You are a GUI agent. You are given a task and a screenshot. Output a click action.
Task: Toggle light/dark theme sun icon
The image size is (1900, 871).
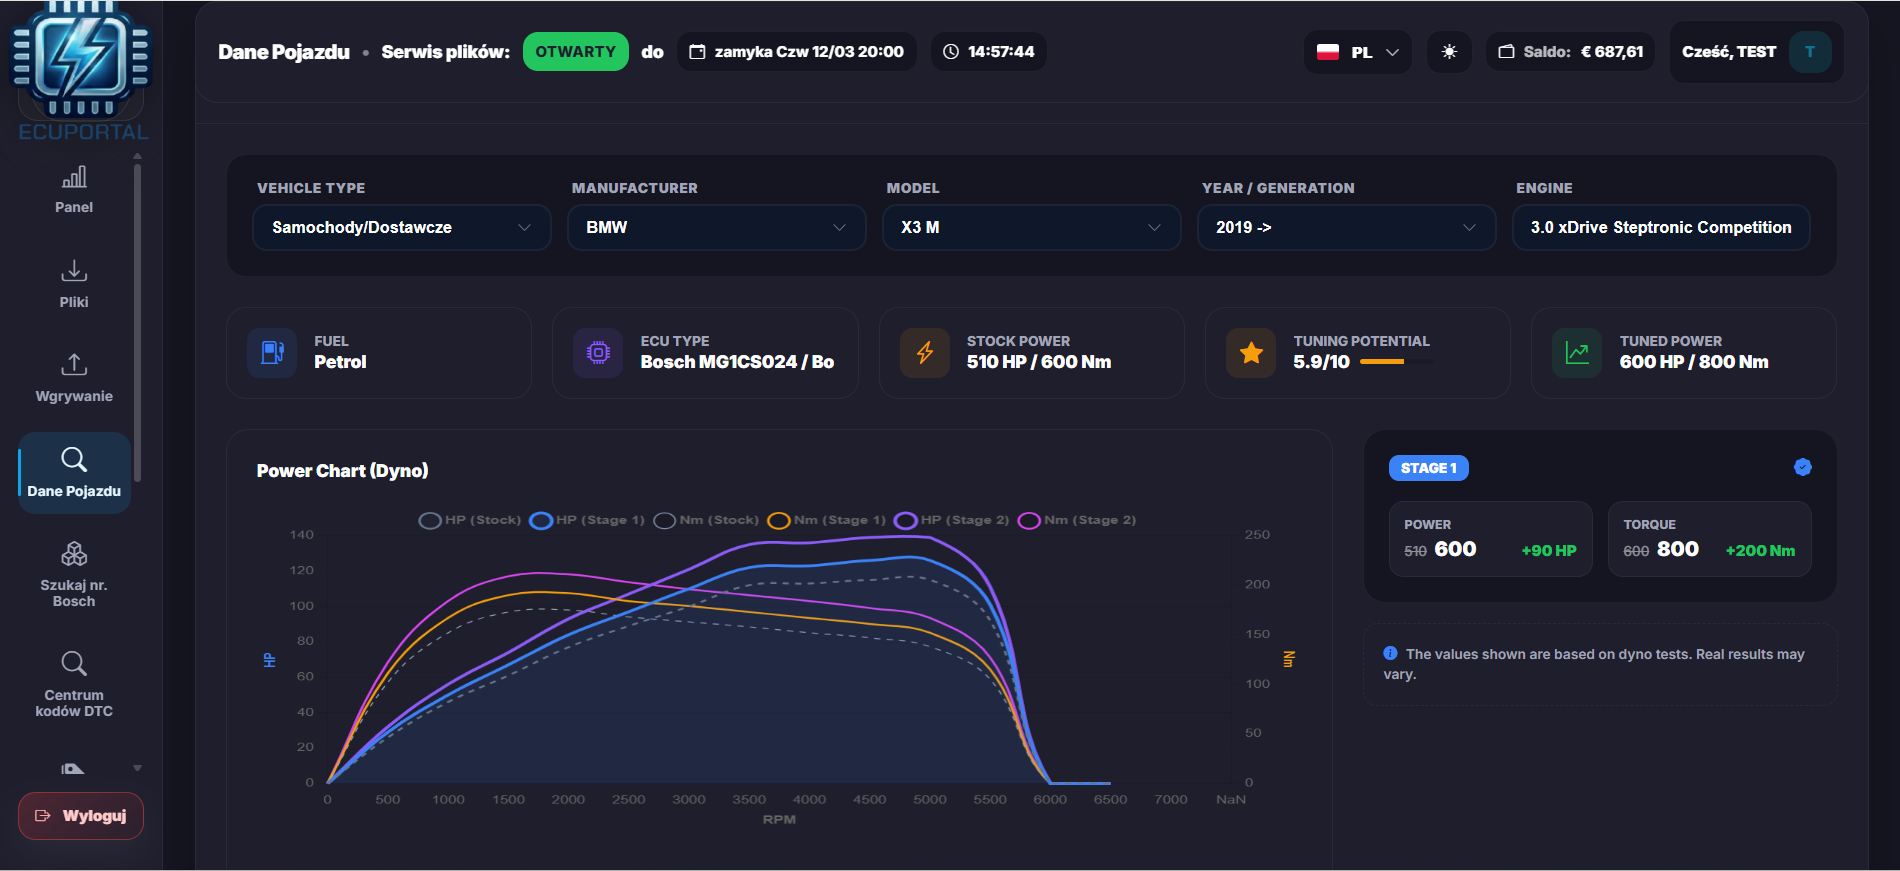(x=1449, y=52)
